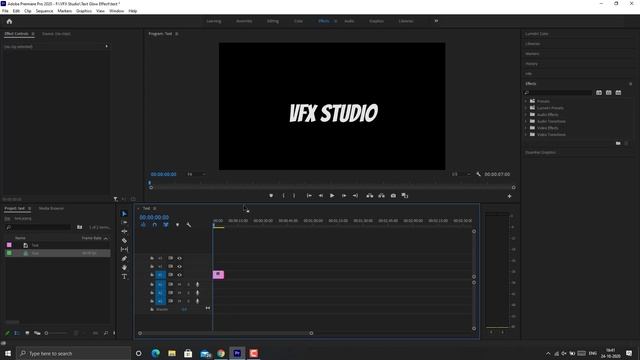Export a frame with the camera icon

point(393,196)
